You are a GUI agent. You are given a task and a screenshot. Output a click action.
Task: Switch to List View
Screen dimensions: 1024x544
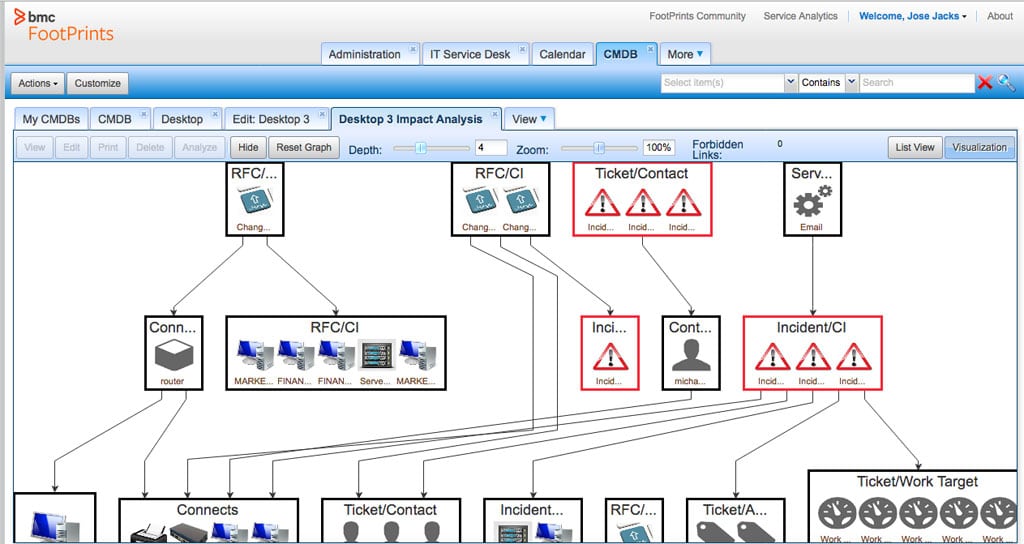point(914,147)
